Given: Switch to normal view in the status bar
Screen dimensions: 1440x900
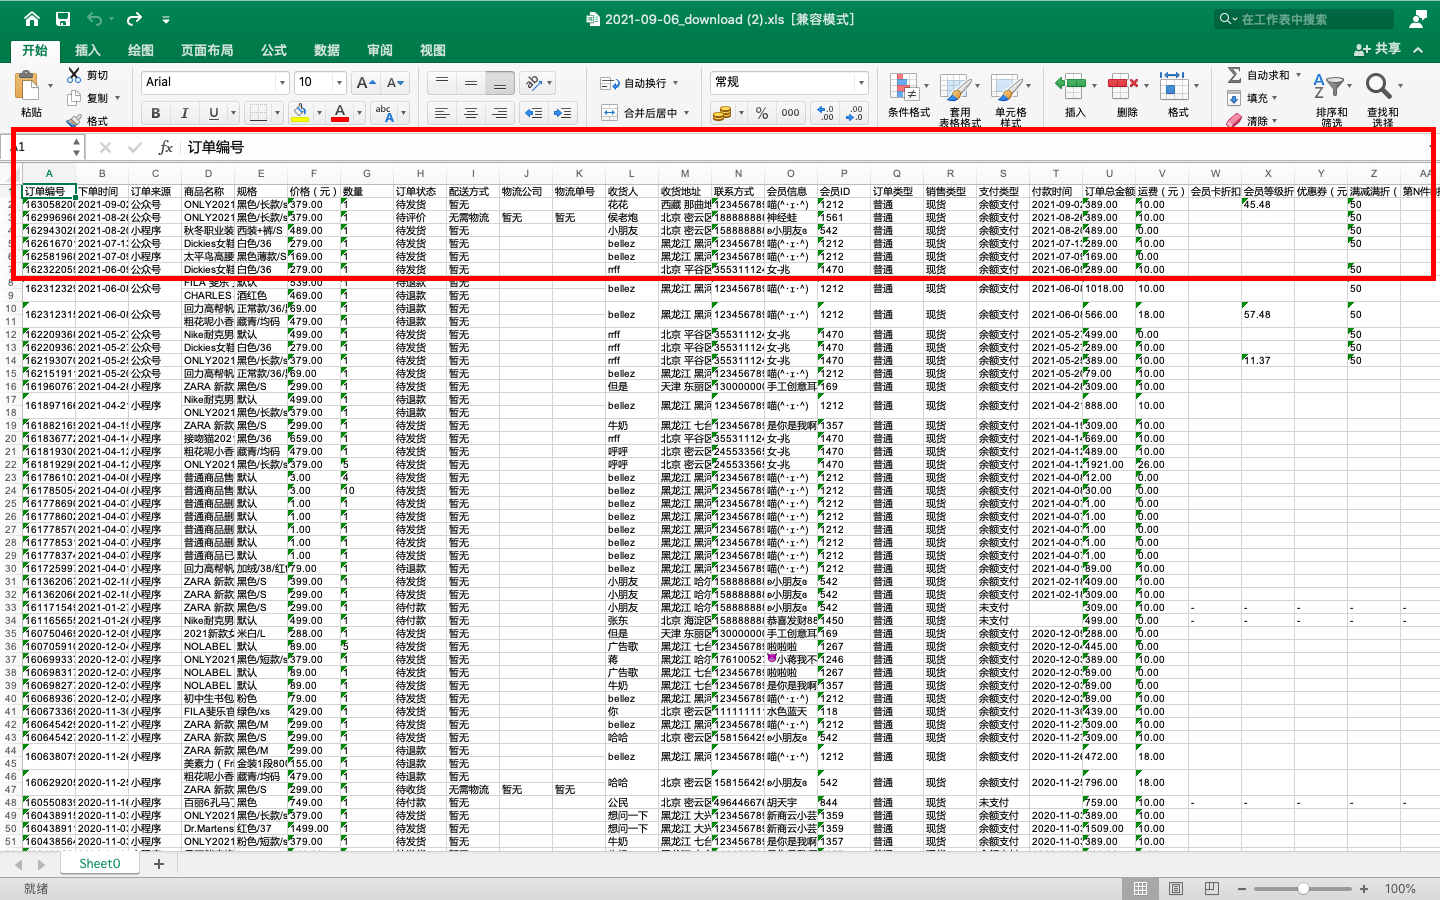Looking at the screenshot, I should tap(1140, 889).
